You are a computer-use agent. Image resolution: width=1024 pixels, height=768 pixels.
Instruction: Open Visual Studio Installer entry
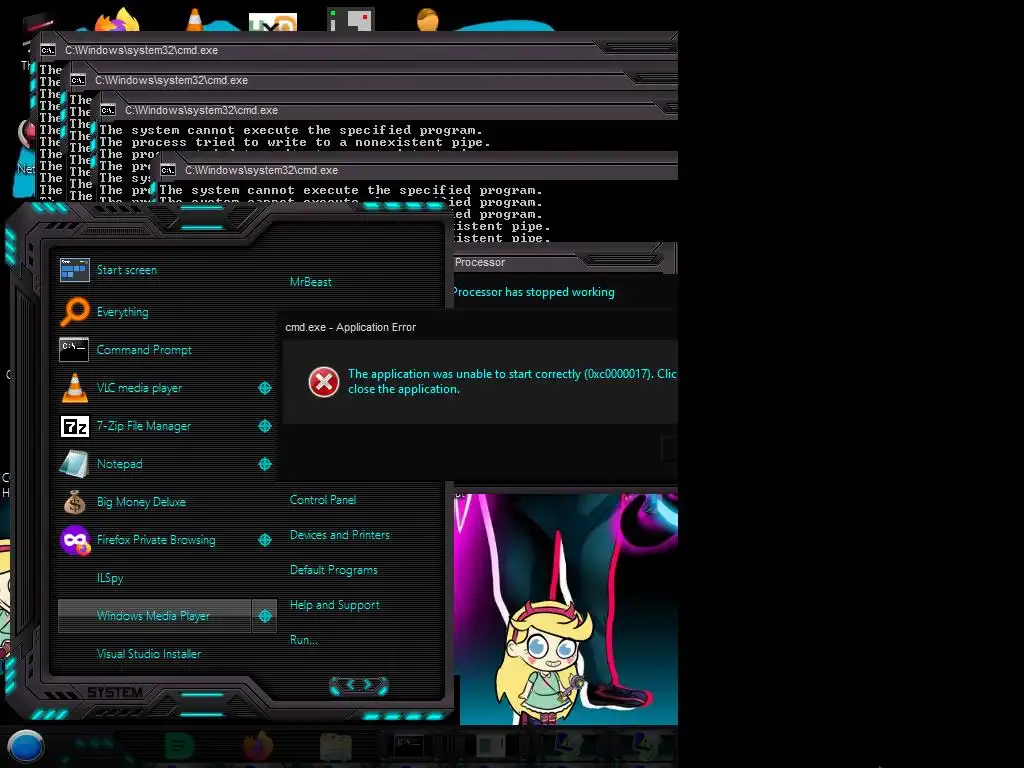tap(149, 654)
